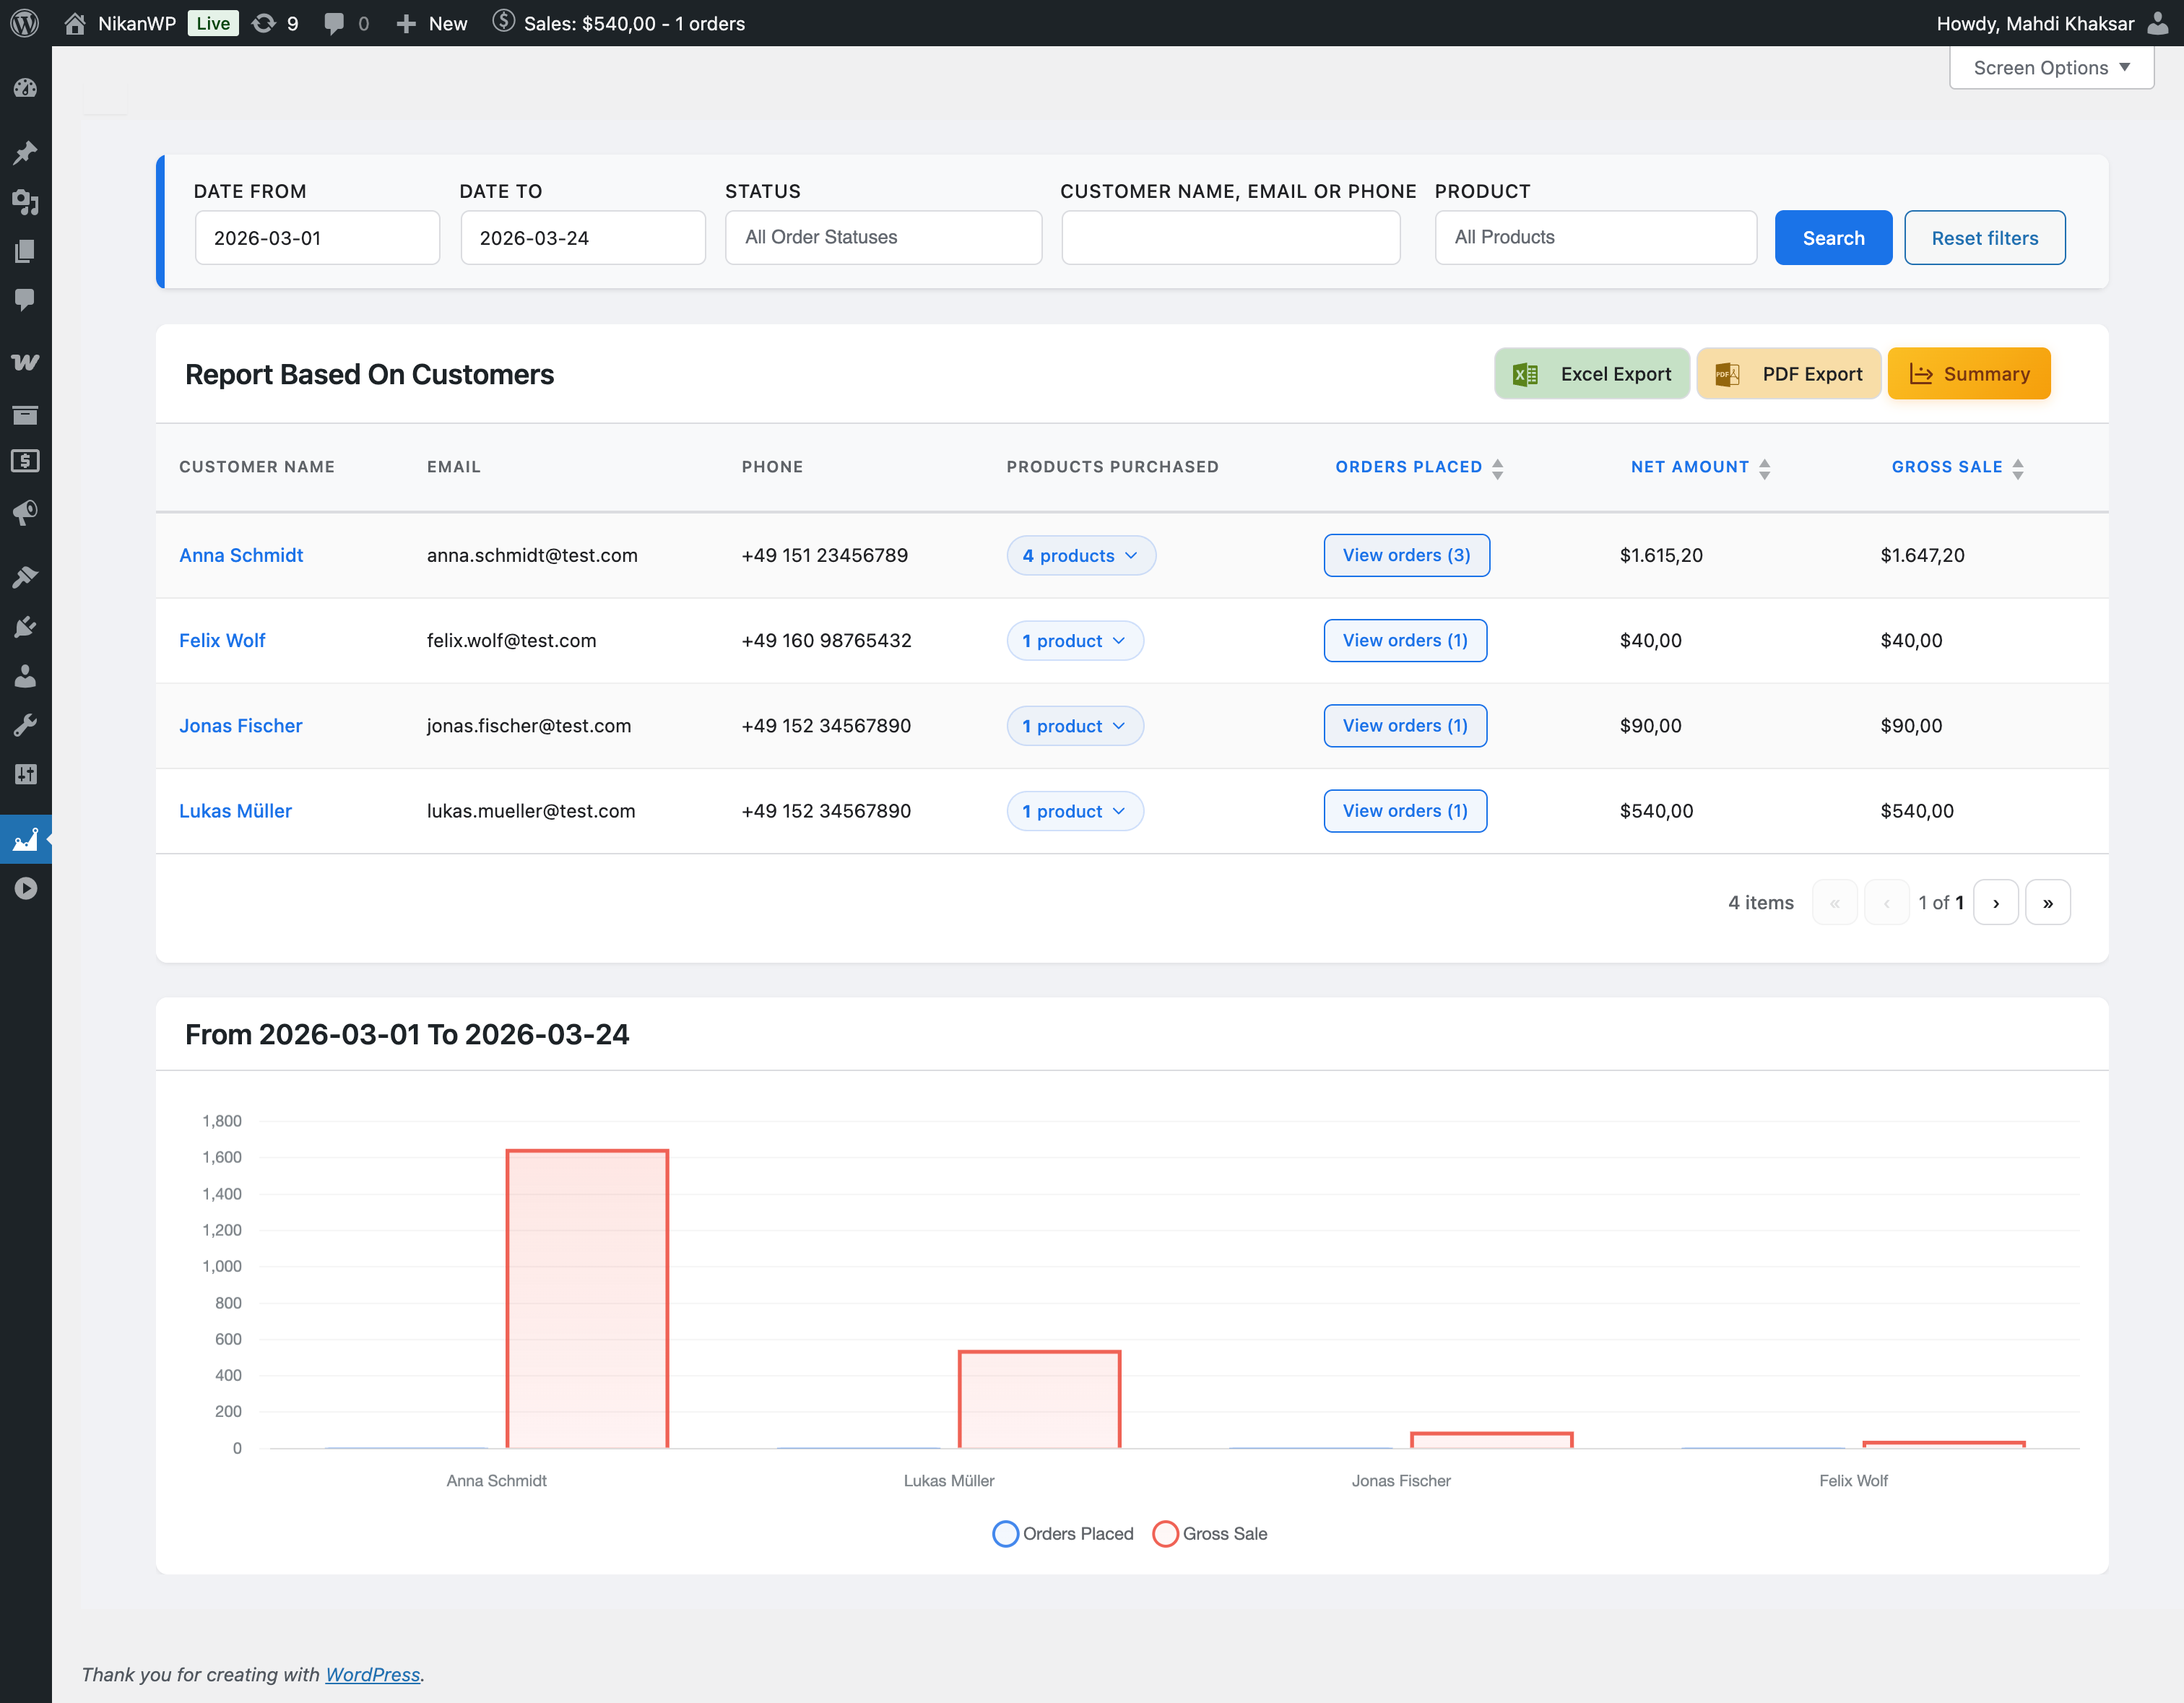Open the WordPress Dashboard icon
This screenshot has width=2184, height=1703.
(25, 88)
